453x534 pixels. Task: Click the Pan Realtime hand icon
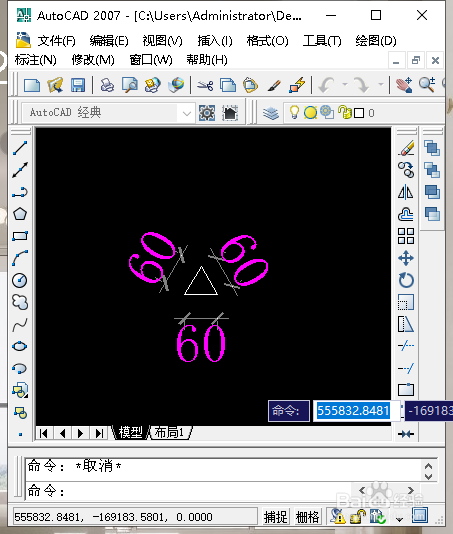[404, 85]
